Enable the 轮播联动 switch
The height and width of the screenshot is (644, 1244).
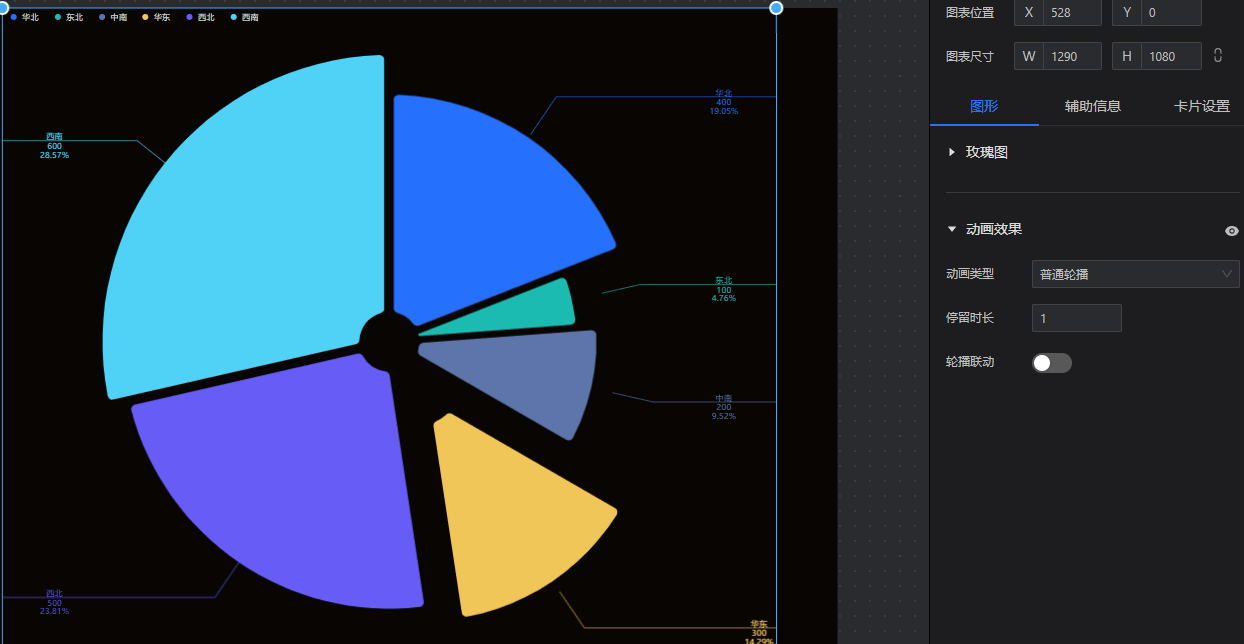pos(1051,363)
